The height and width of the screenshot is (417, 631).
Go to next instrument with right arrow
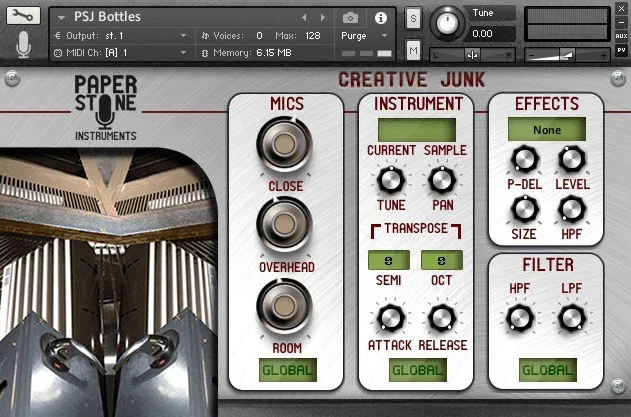323,17
